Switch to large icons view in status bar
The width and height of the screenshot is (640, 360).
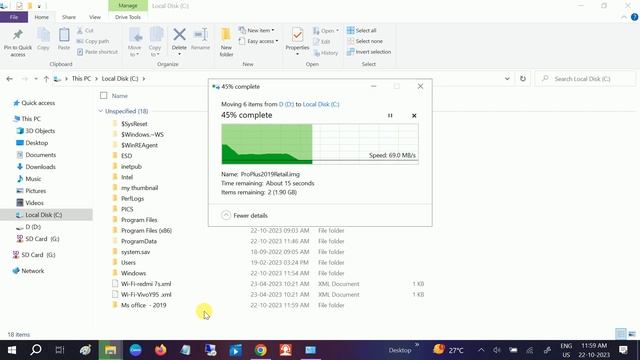pyautogui.click(x=632, y=334)
